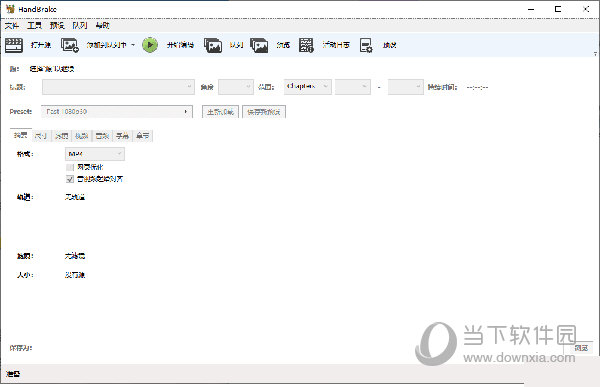Image resolution: width=600 pixels, height=387 pixels.
Task: Click the toolbar overflow arrow at far right
Action: pos(595,54)
